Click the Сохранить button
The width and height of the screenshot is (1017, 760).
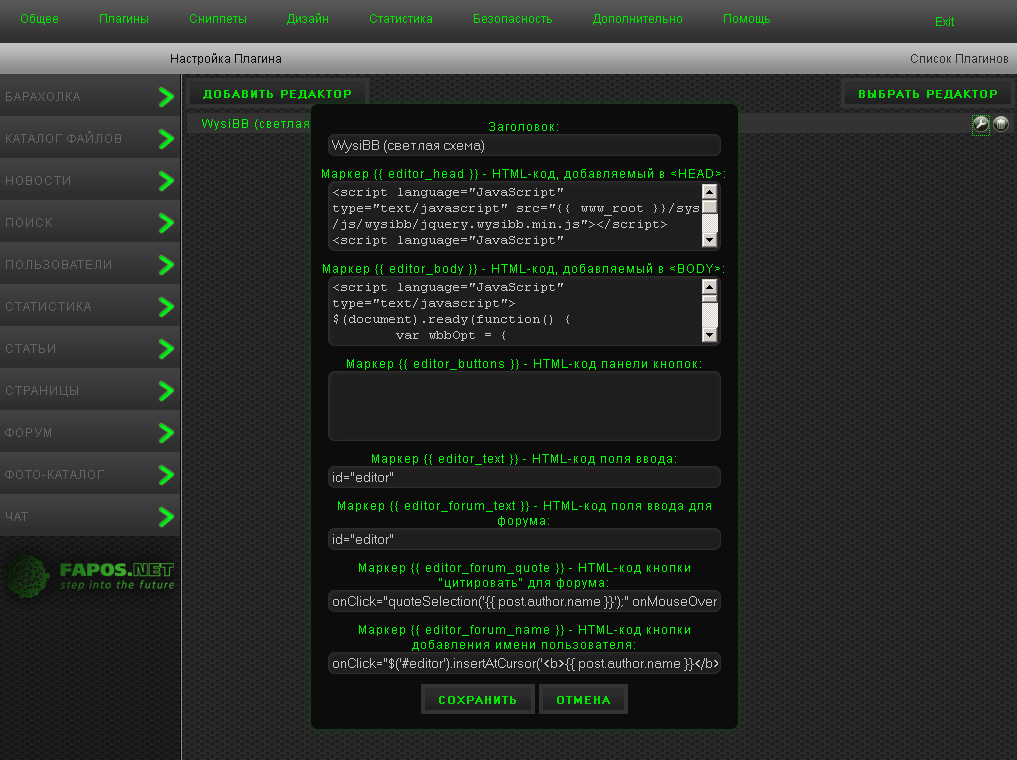(477, 700)
